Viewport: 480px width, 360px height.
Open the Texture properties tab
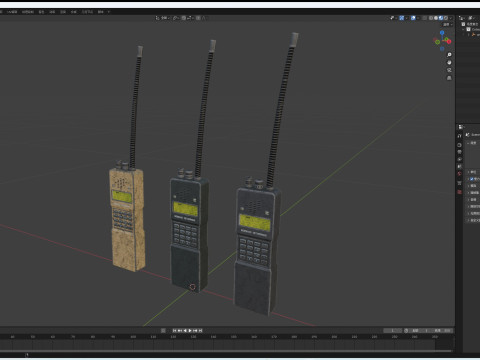click(459, 192)
